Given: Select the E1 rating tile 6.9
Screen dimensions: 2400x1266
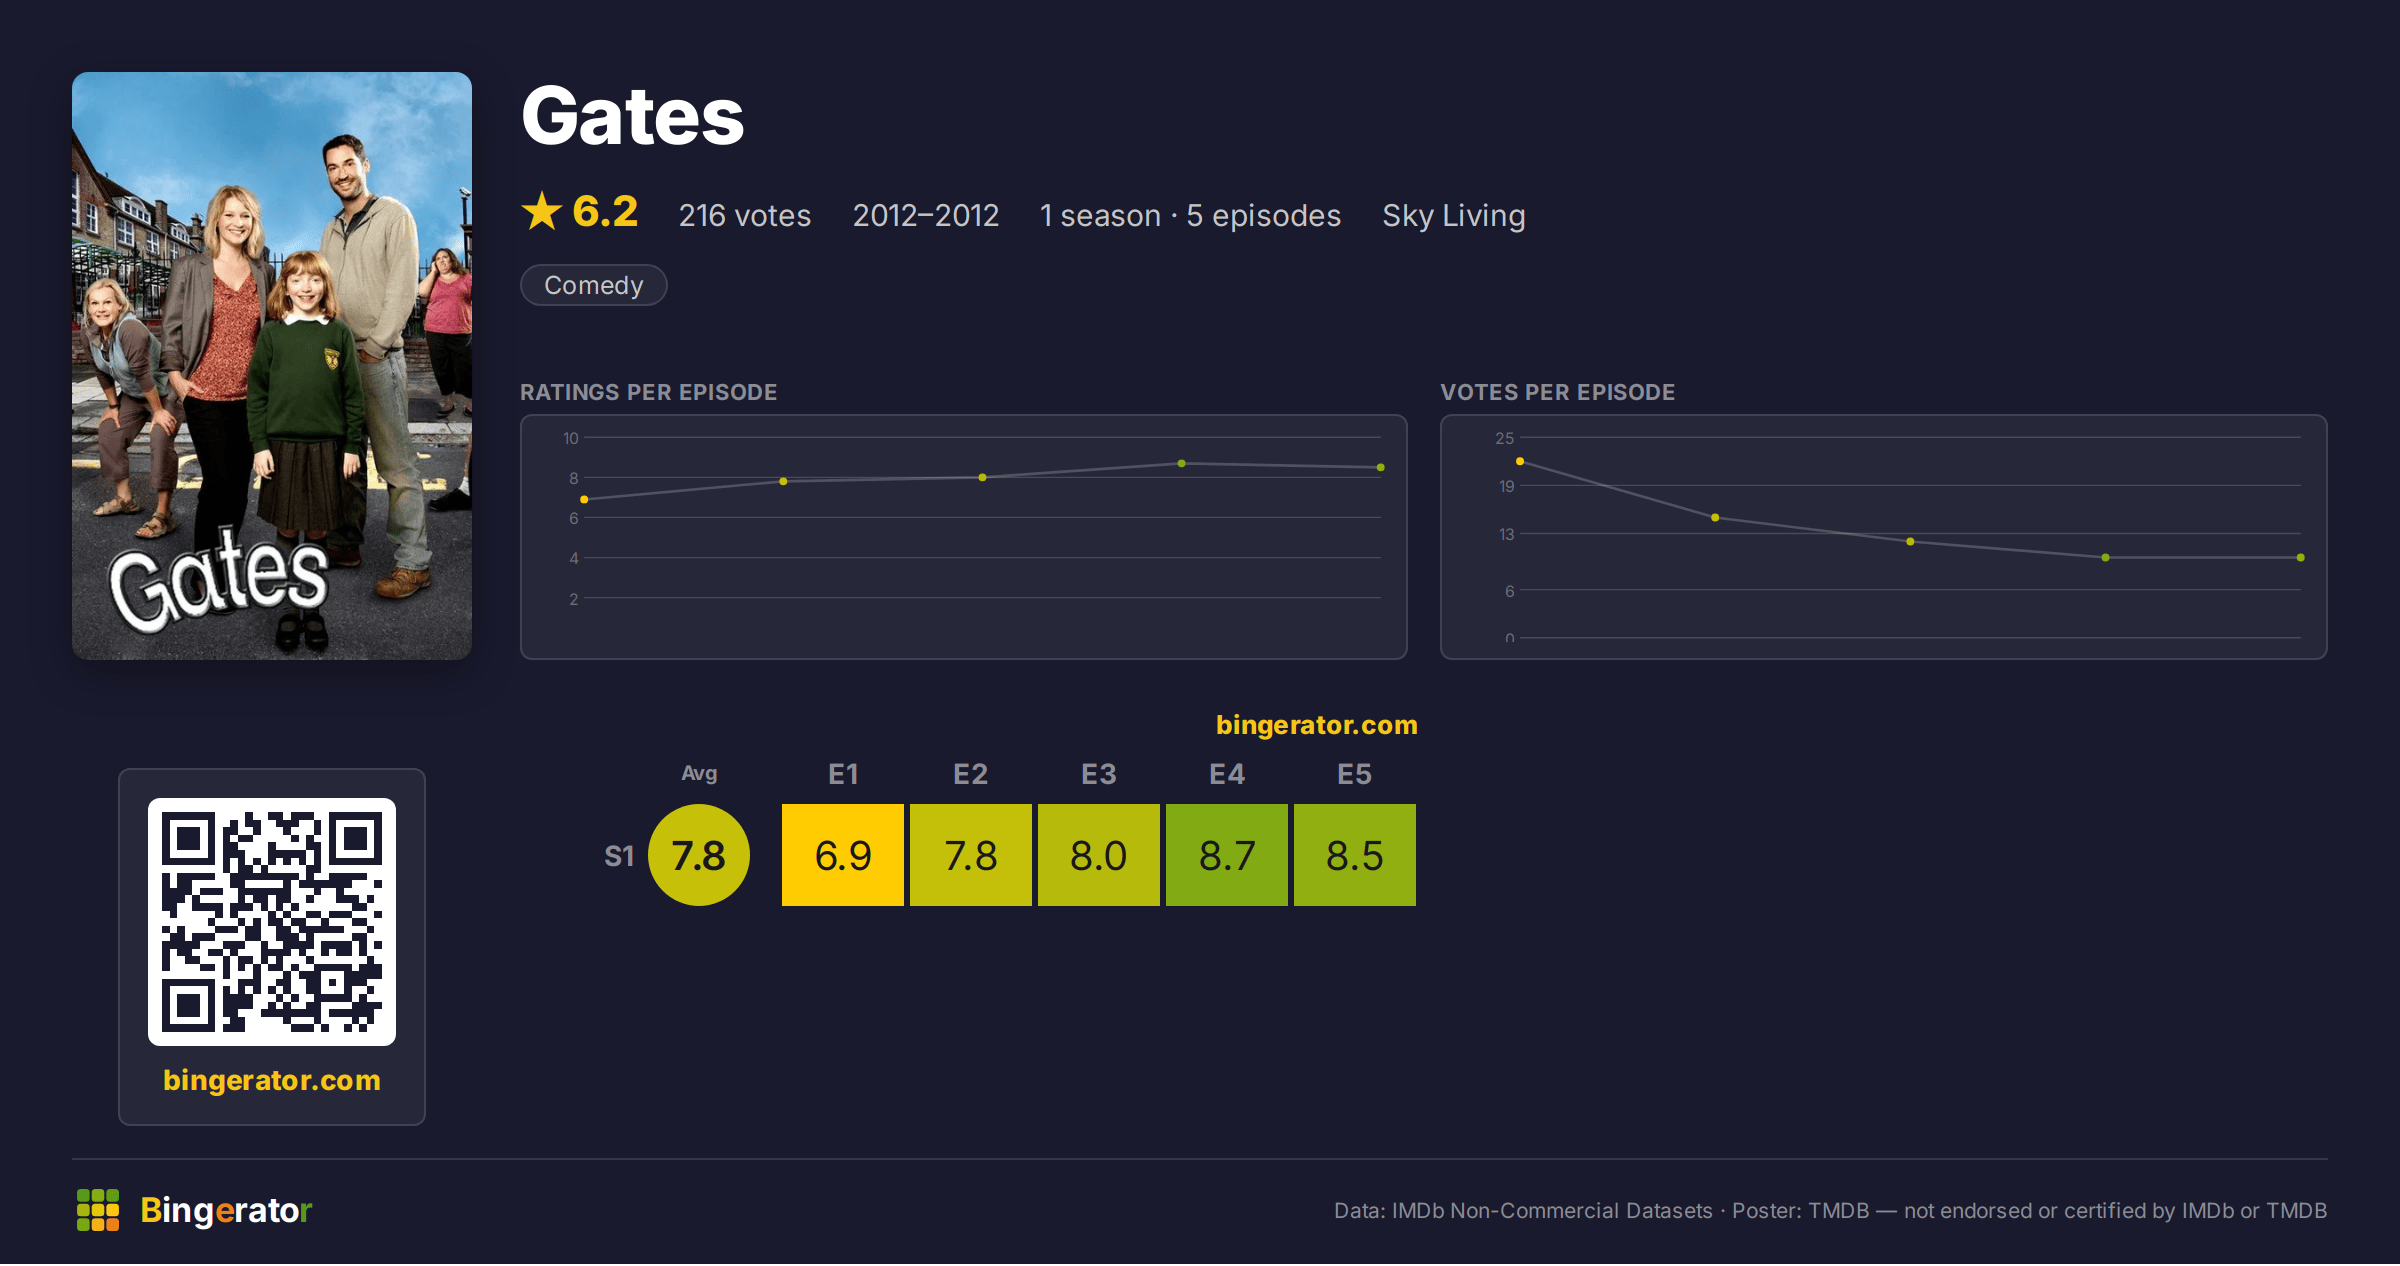Looking at the screenshot, I should (x=843, y=855).
